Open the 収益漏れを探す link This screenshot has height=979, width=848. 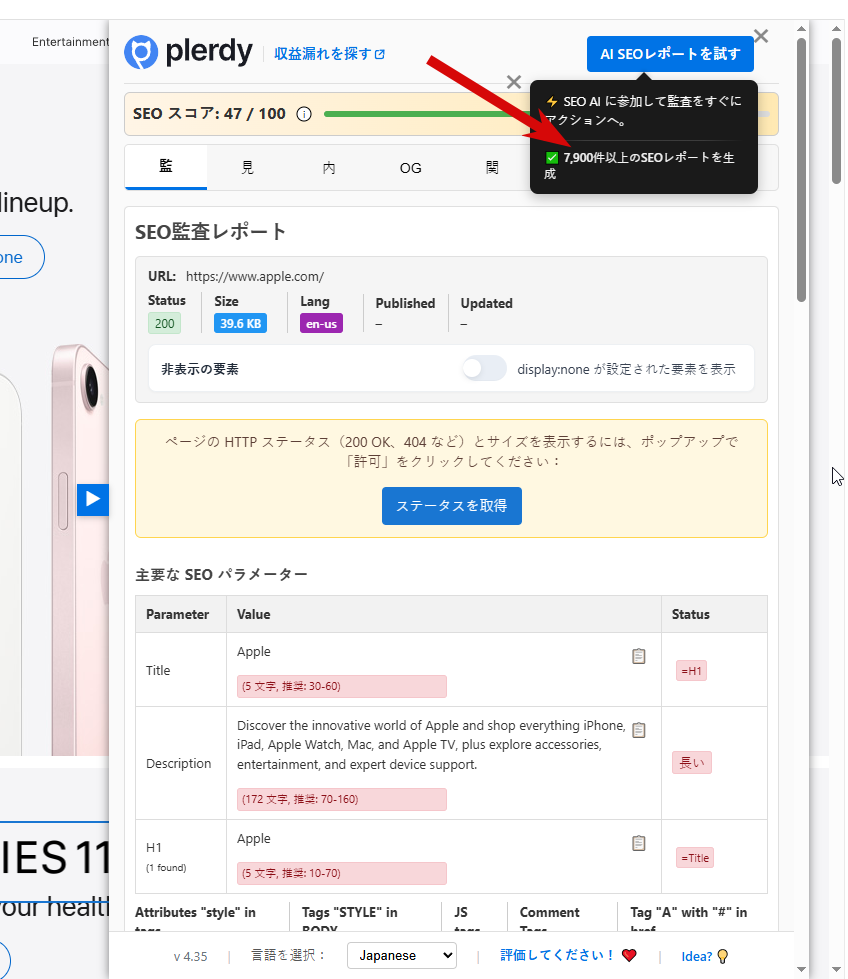(329, 54)
